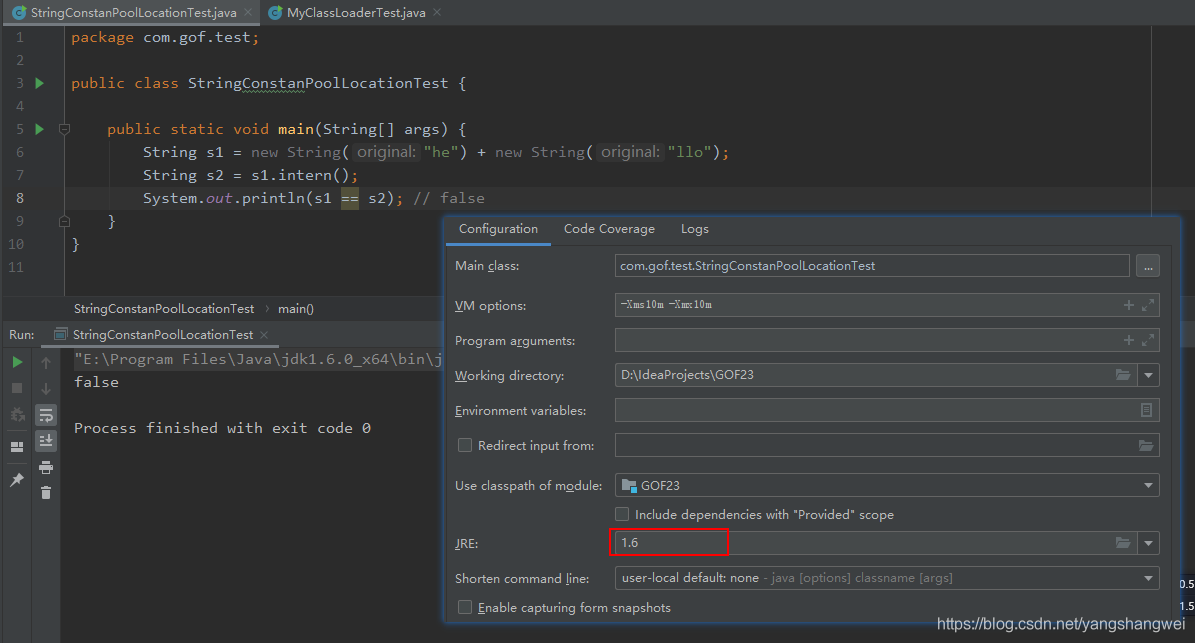
Task: Open classpath of module dropdown
Action: pyautogui.click(x=1148, y=486)
